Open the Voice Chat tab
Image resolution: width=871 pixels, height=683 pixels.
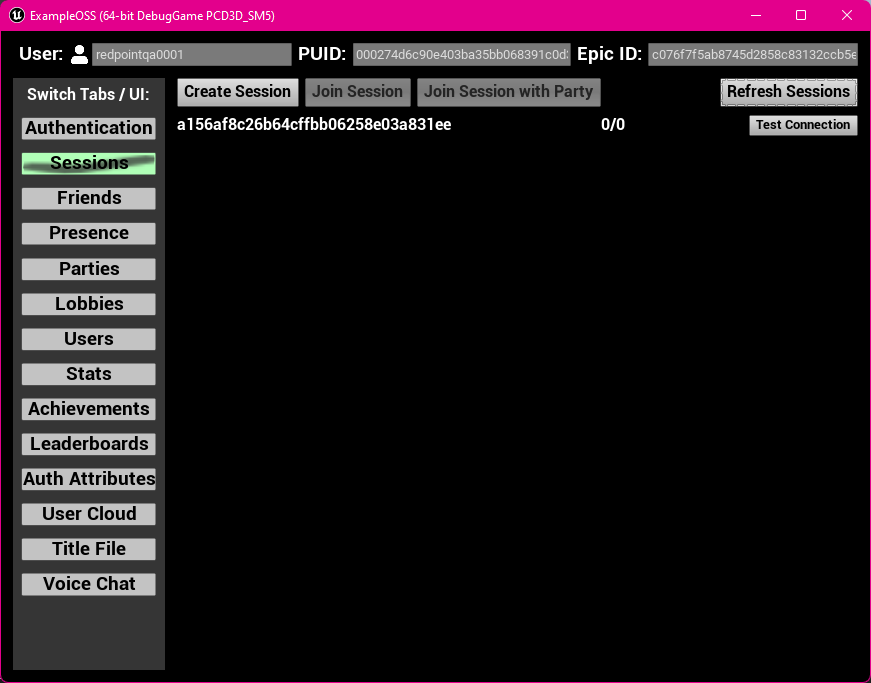[x=88, y=583]
